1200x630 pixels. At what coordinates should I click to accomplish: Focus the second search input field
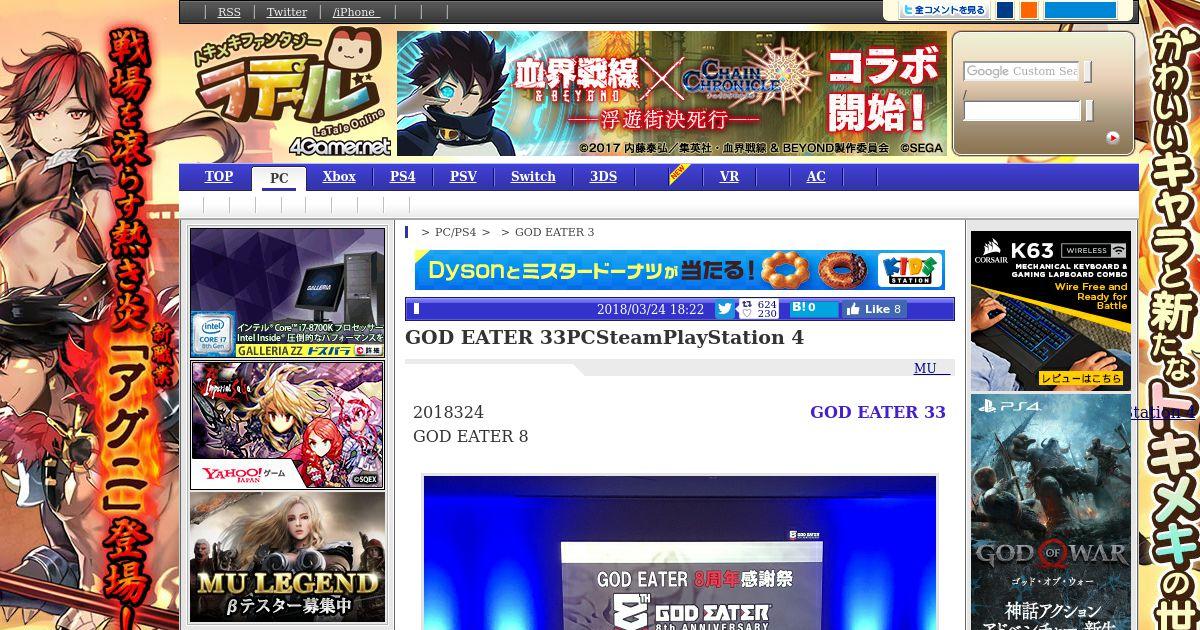1022,110
